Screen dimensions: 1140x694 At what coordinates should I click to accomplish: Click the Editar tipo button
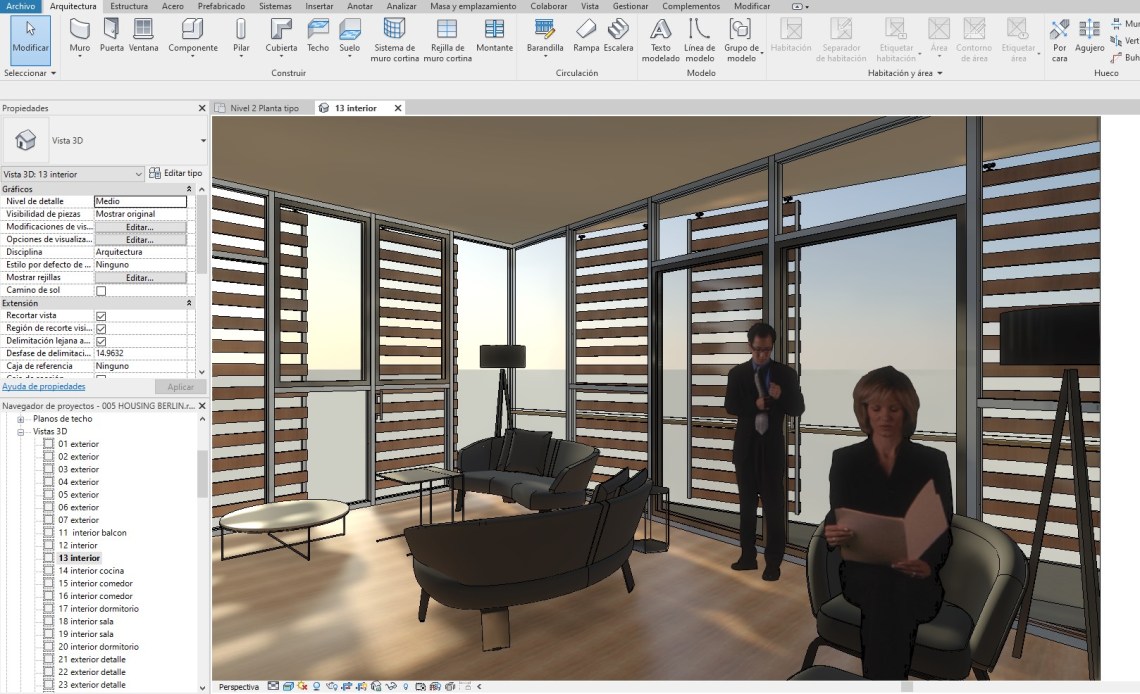tap(176, 174)
